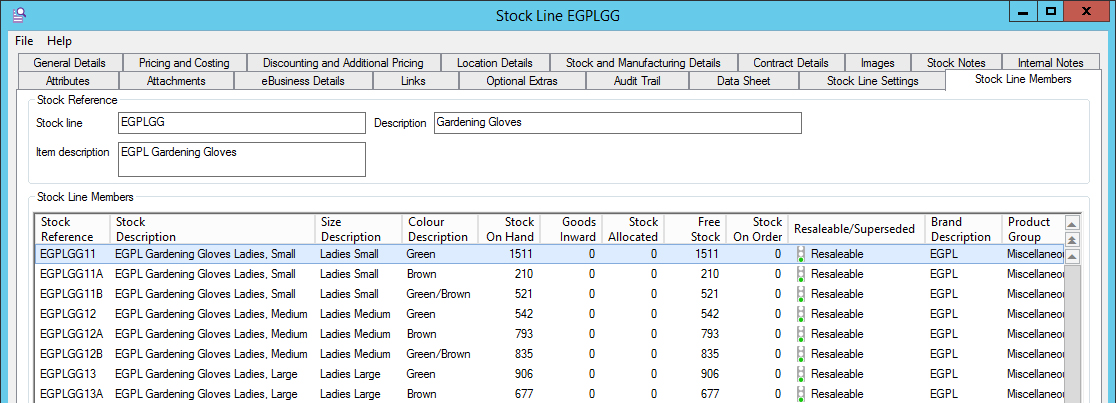Open the Stock Notes tab
1116x403 pixels.
coord(956,63)
